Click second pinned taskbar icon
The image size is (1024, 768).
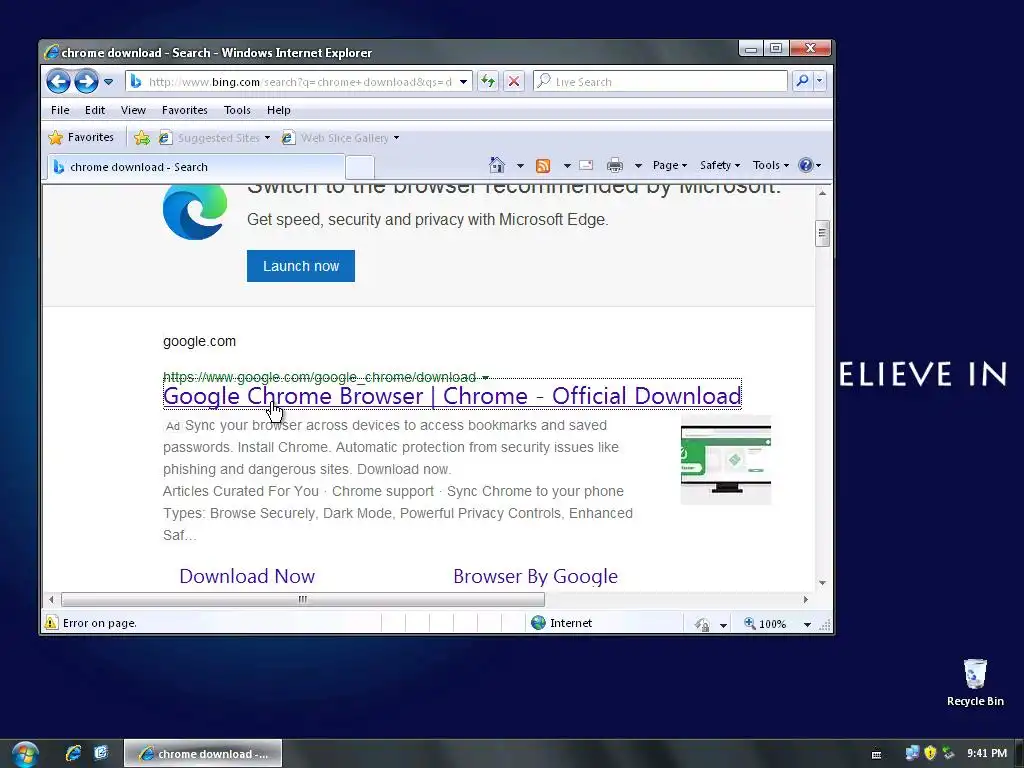click(x=101, y=753)
